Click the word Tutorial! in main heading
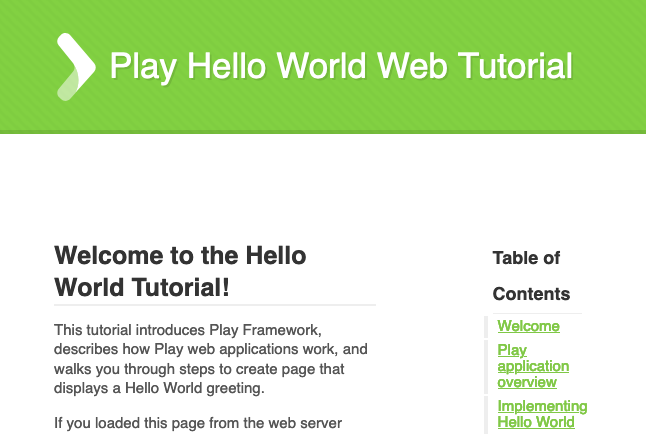Viewport: 646px width, 434px height. [181, 288]
